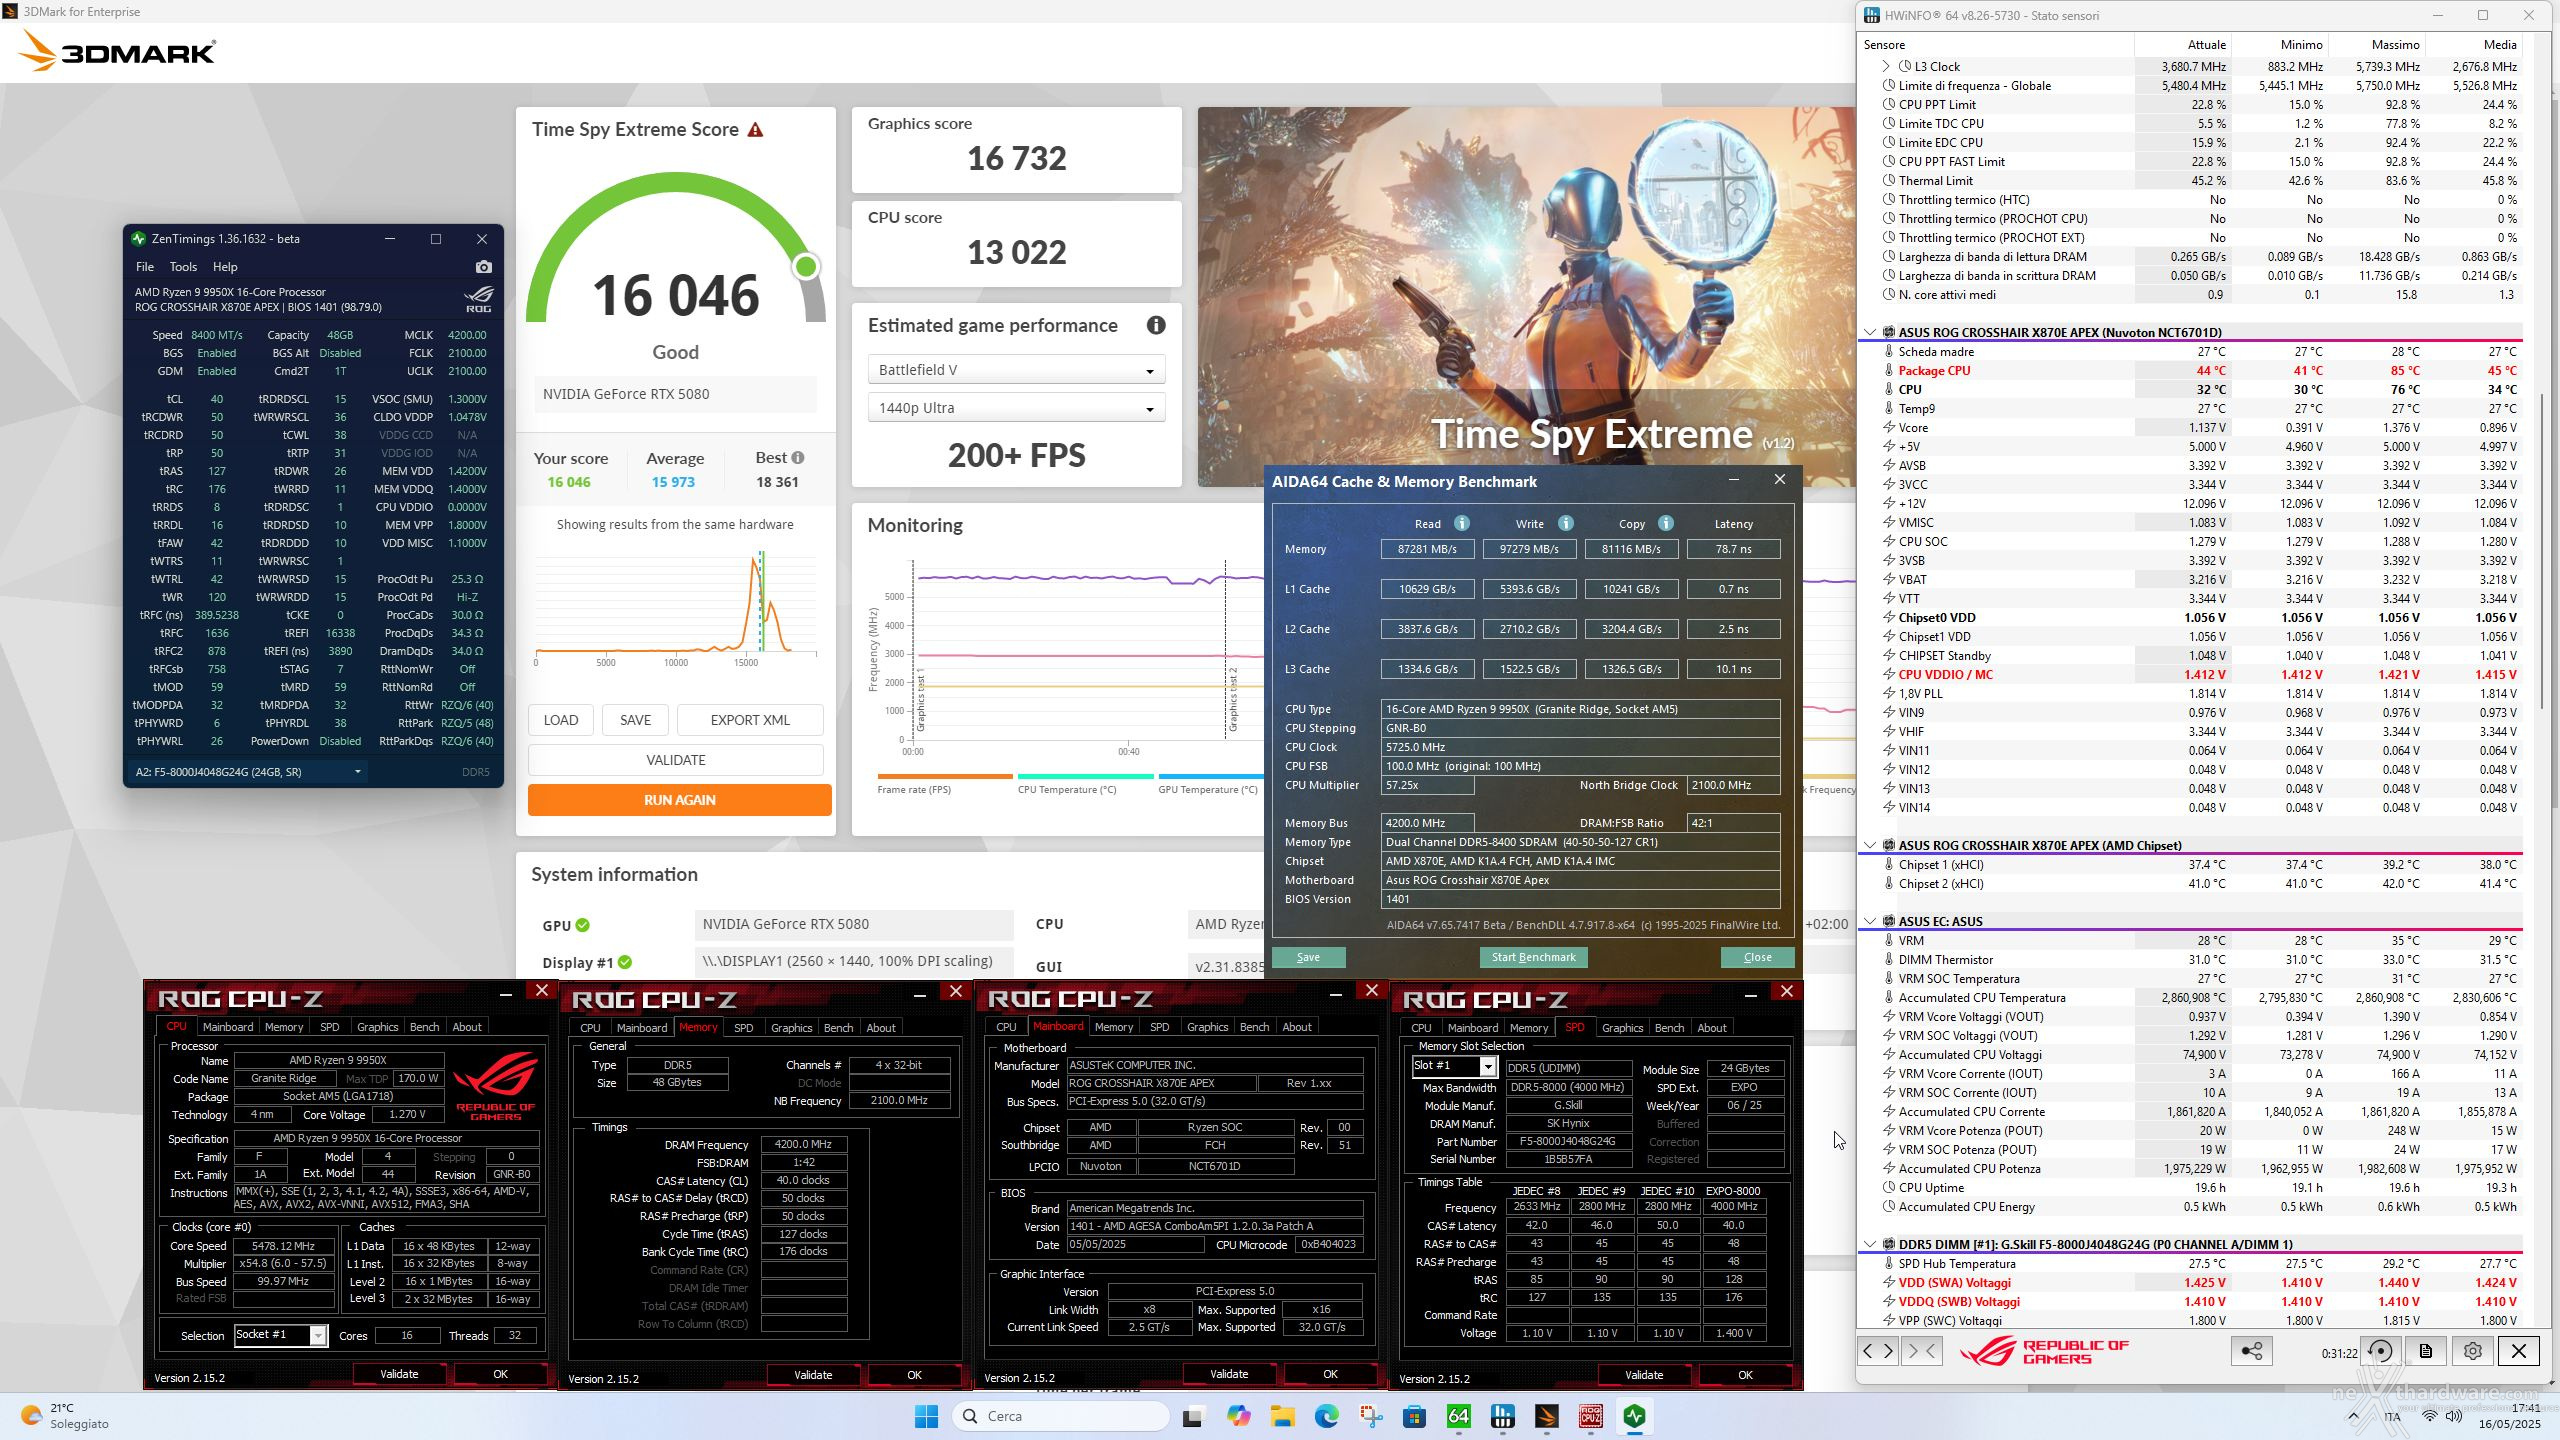Select the Package CPU sensor row
This screenshot has width=2560, height=1440.
click(x=2192, y=371)
